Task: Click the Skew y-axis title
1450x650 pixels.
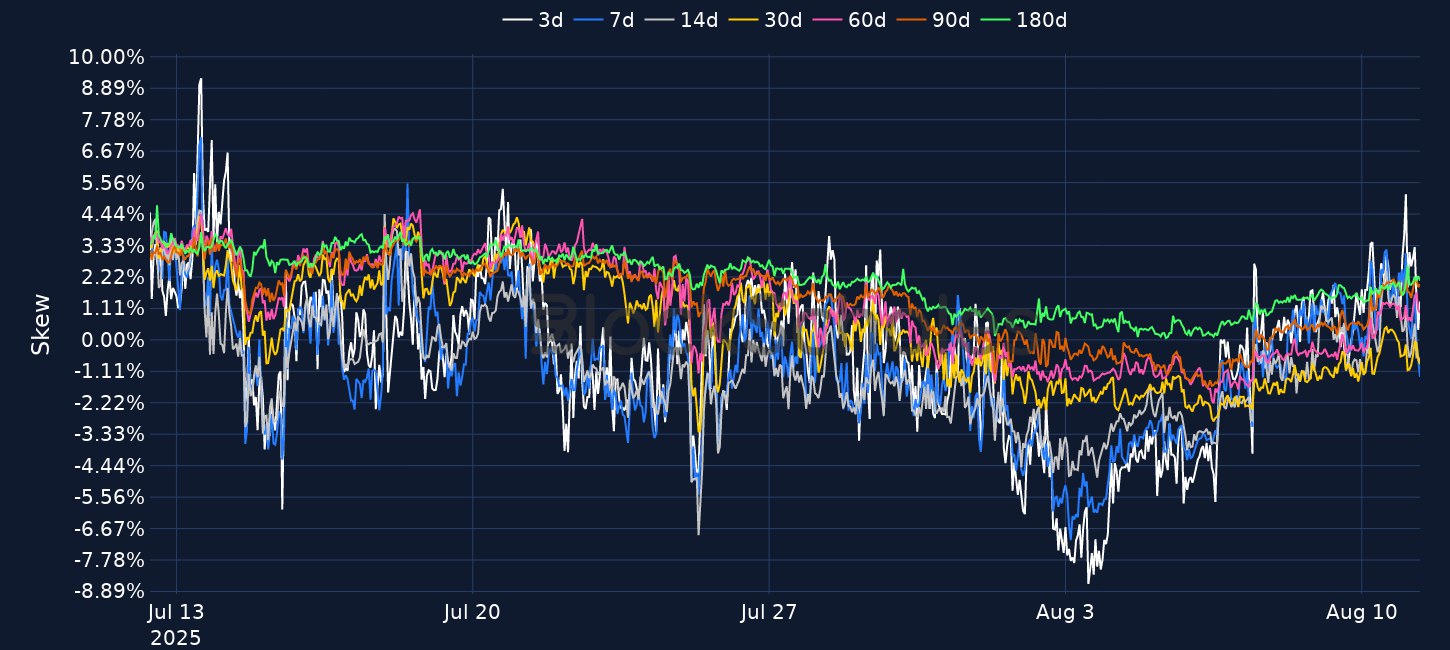Action: coord(41,323)
